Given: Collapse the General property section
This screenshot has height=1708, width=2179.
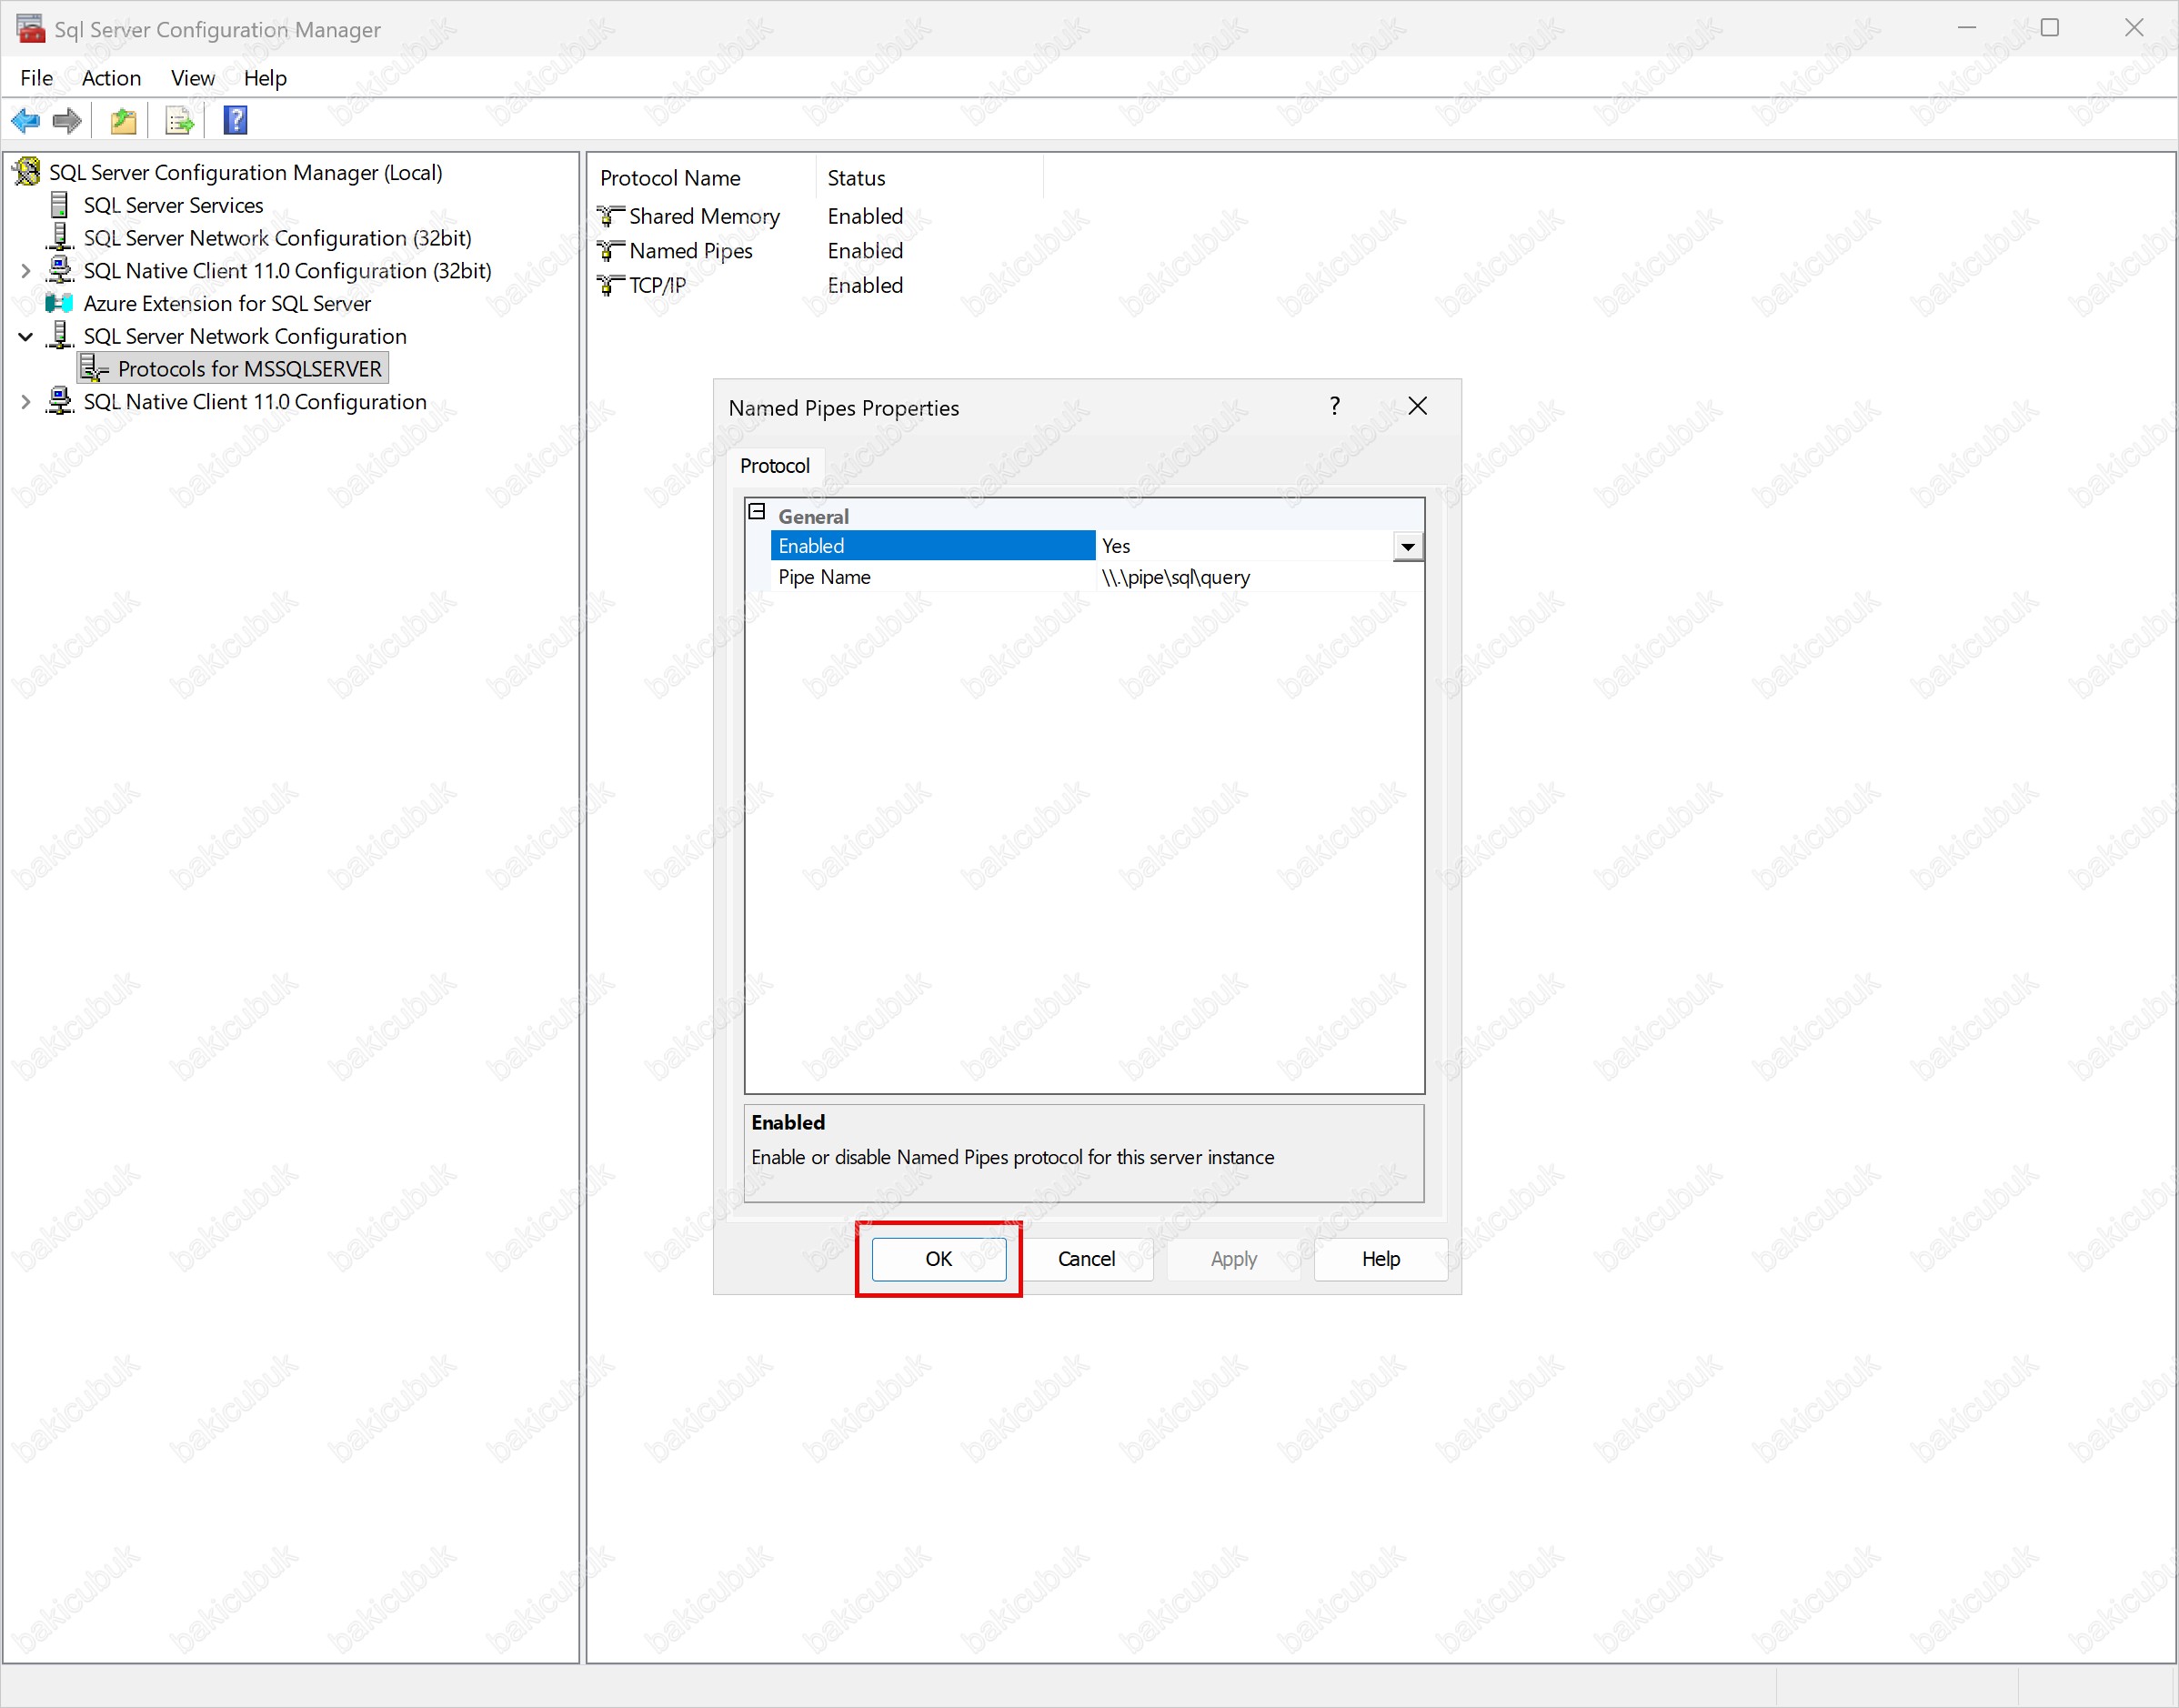Looking at the screenshot, I should (757, 513).
